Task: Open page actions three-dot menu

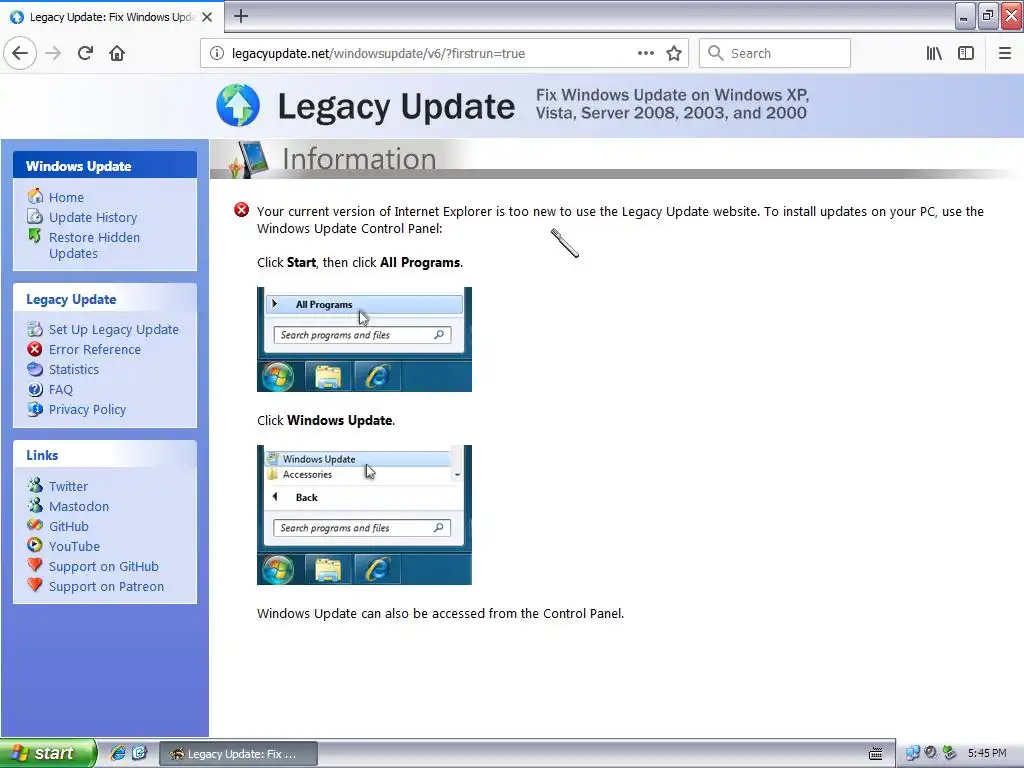Action: (x=645, y=53)
